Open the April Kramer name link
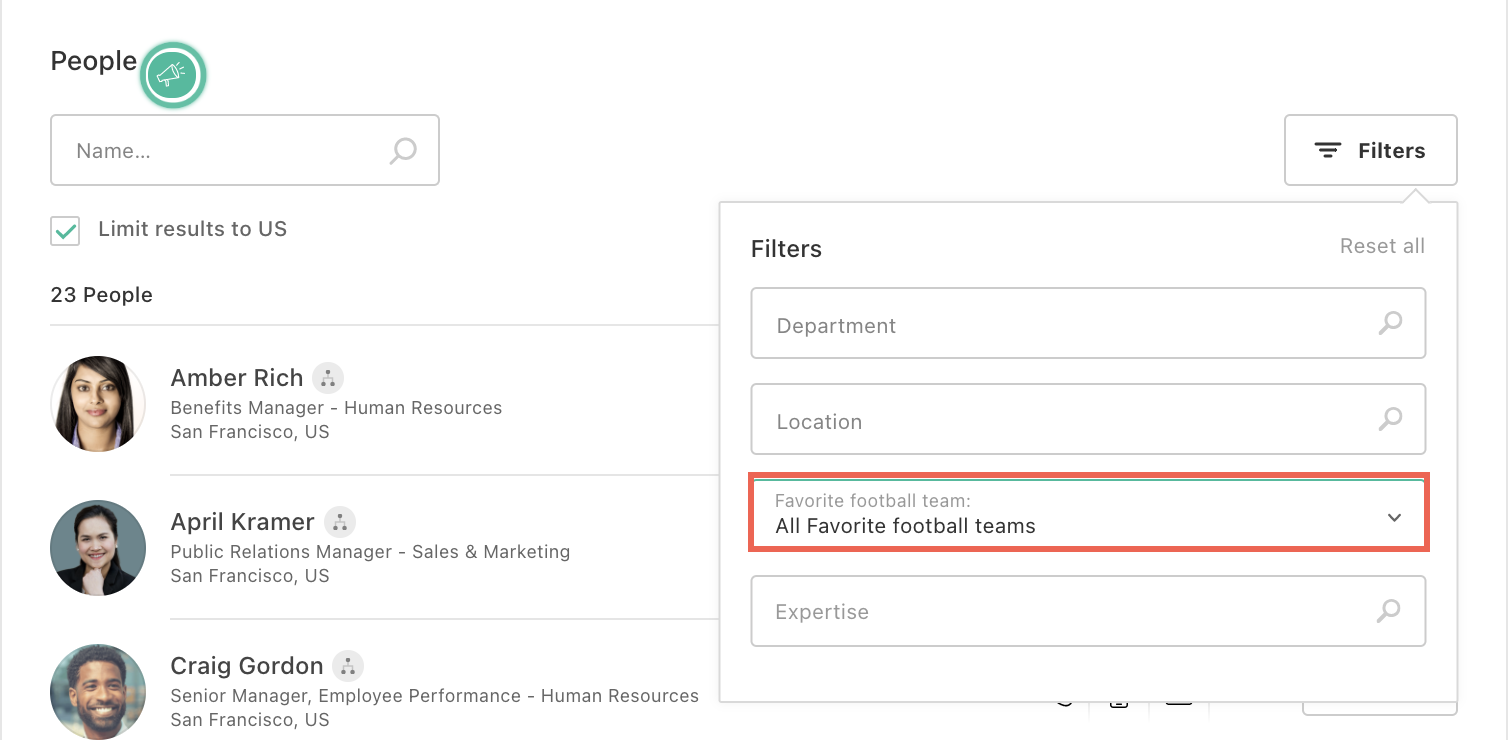 pyautogui.click(x=243, y=522)
